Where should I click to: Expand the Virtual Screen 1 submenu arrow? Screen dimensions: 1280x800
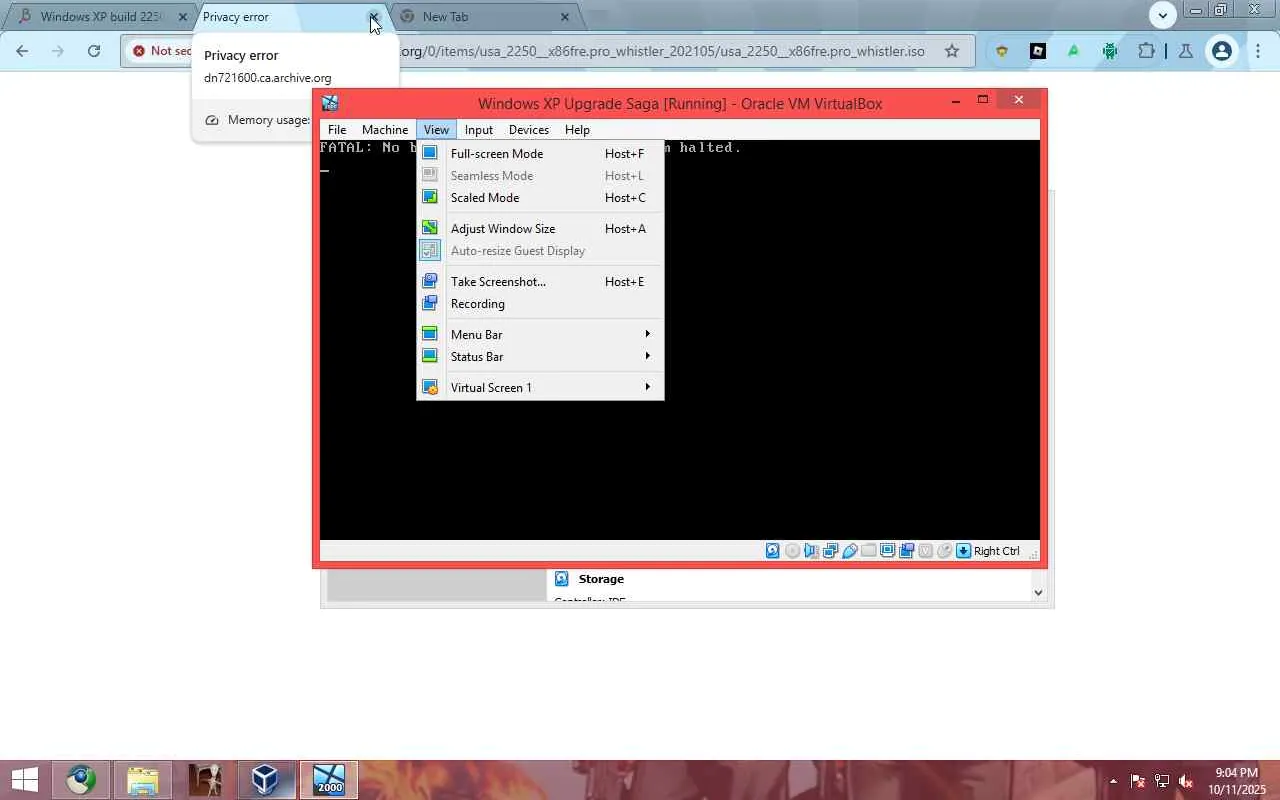point(647,387)
